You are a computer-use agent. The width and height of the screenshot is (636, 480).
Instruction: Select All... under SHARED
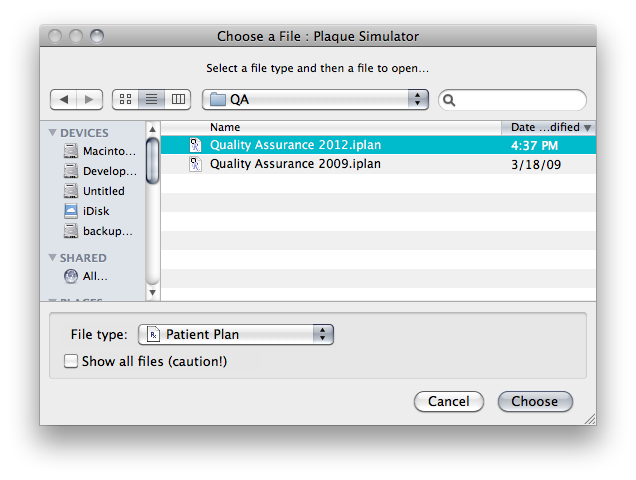(x=86, y=276)
